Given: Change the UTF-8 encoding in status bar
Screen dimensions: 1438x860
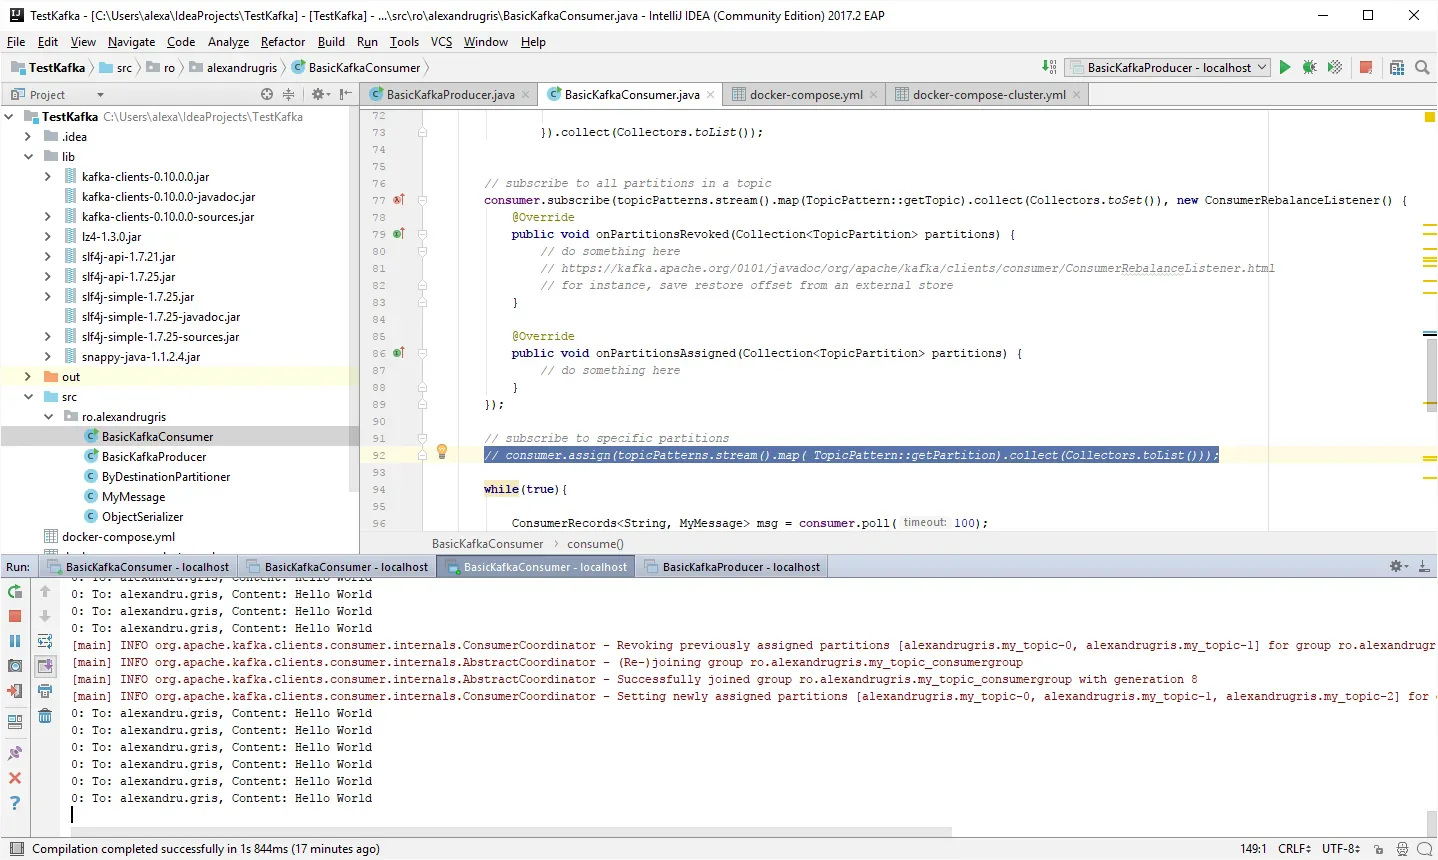Looking at the screenshot, I should (x=1341, y=848).
